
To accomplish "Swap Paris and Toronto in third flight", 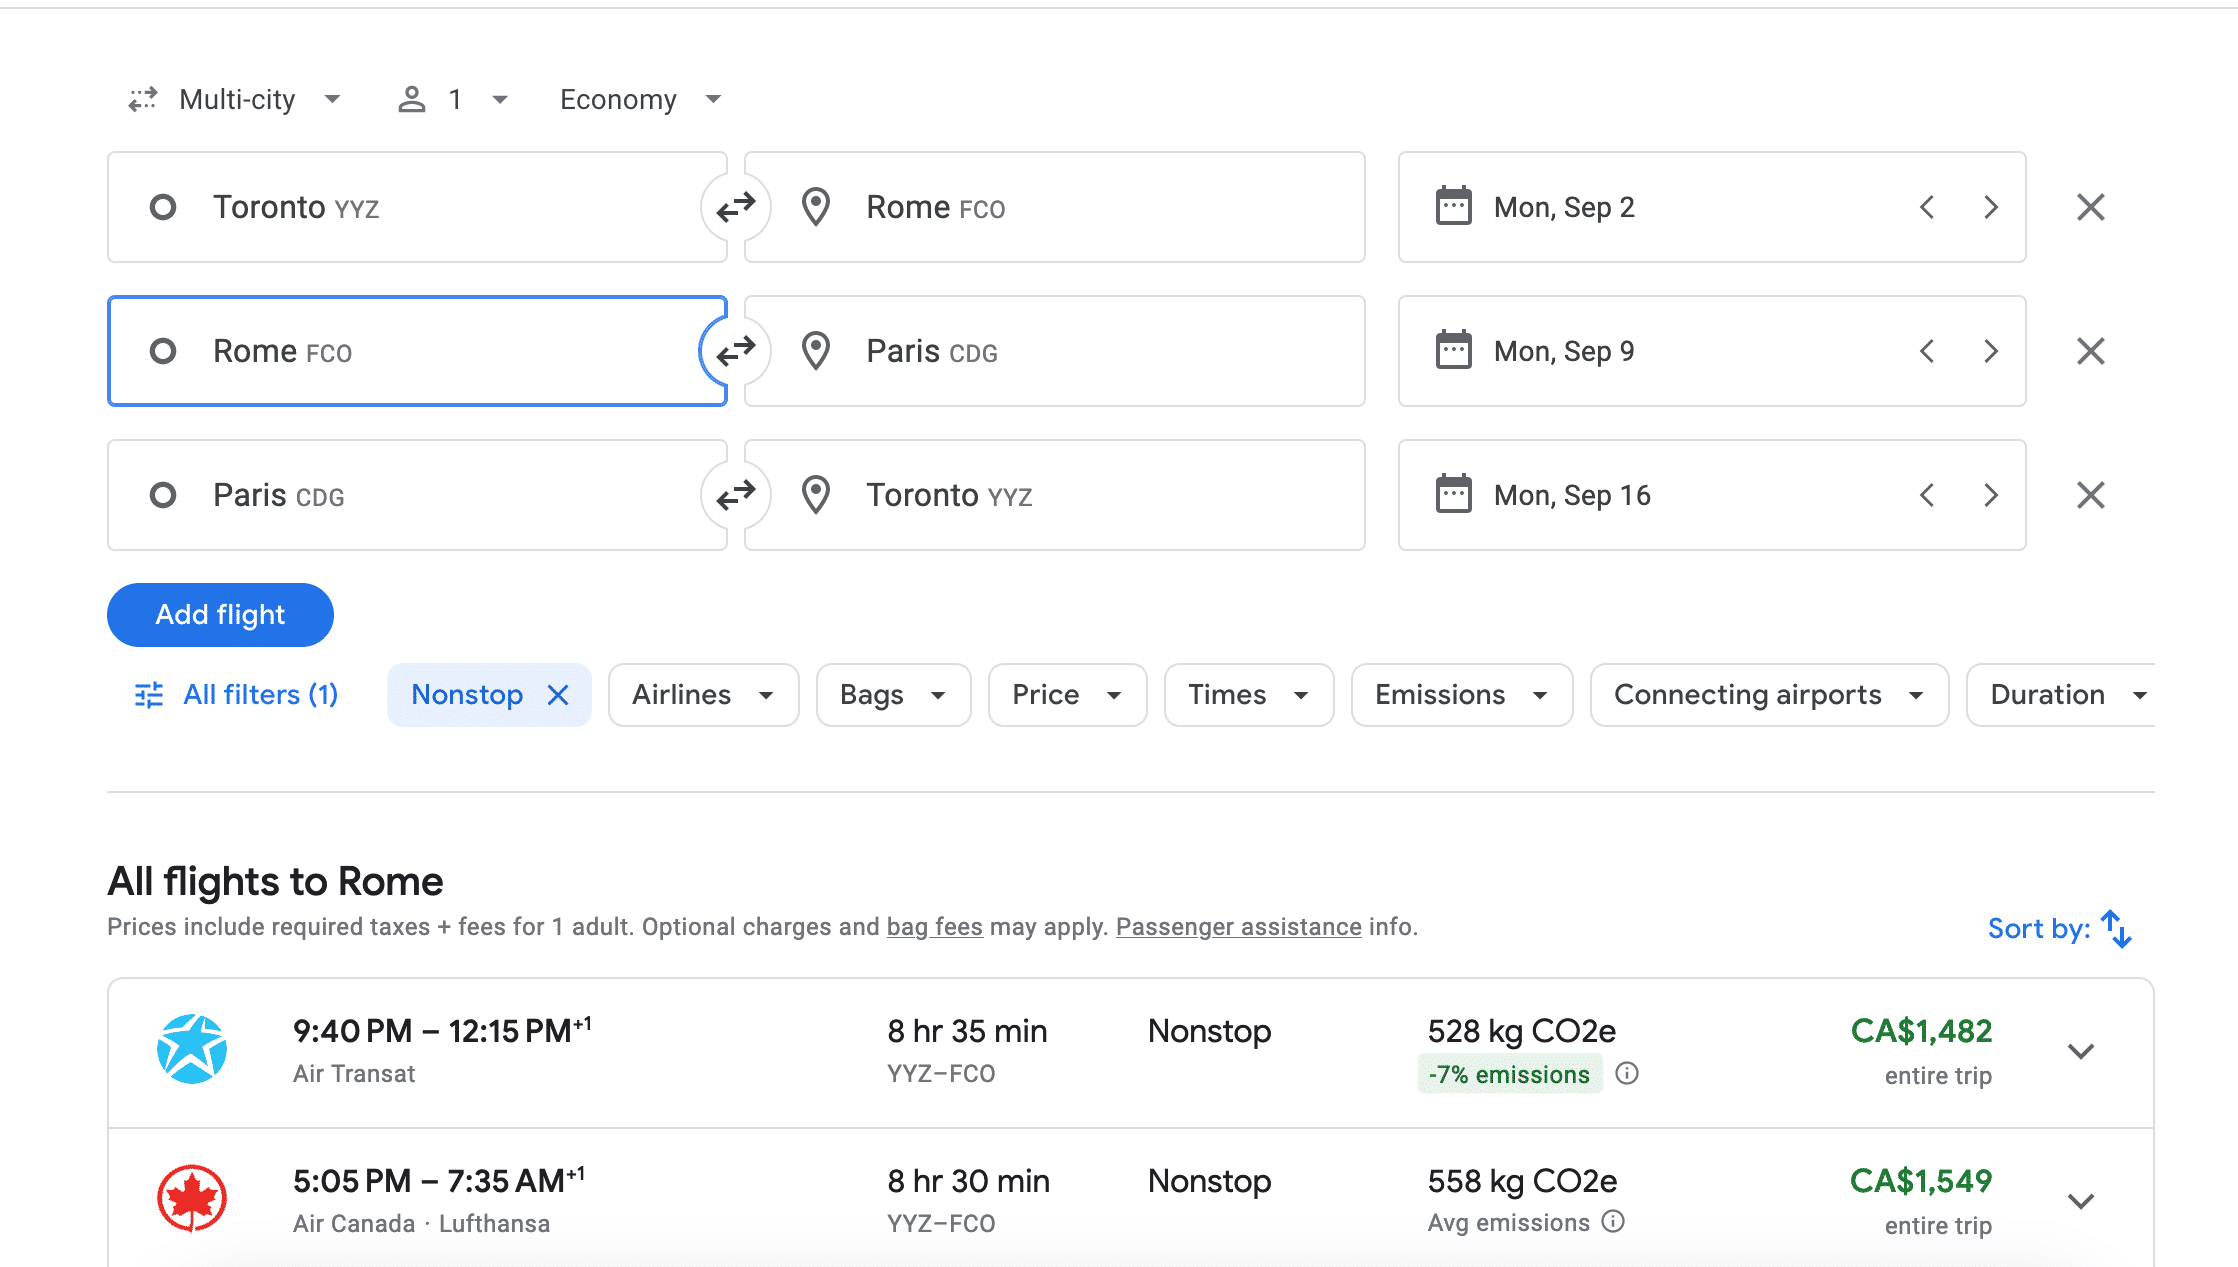I will point(736,495).
